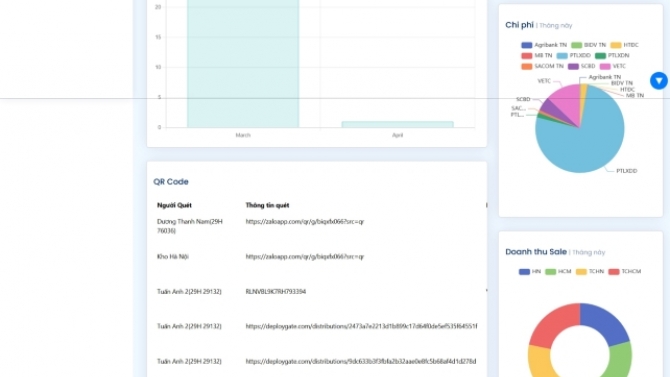Toggle Agribank TN legend entry in Chi phí
This screenshot has width=670, height=377.
click(x=544, y=45)
